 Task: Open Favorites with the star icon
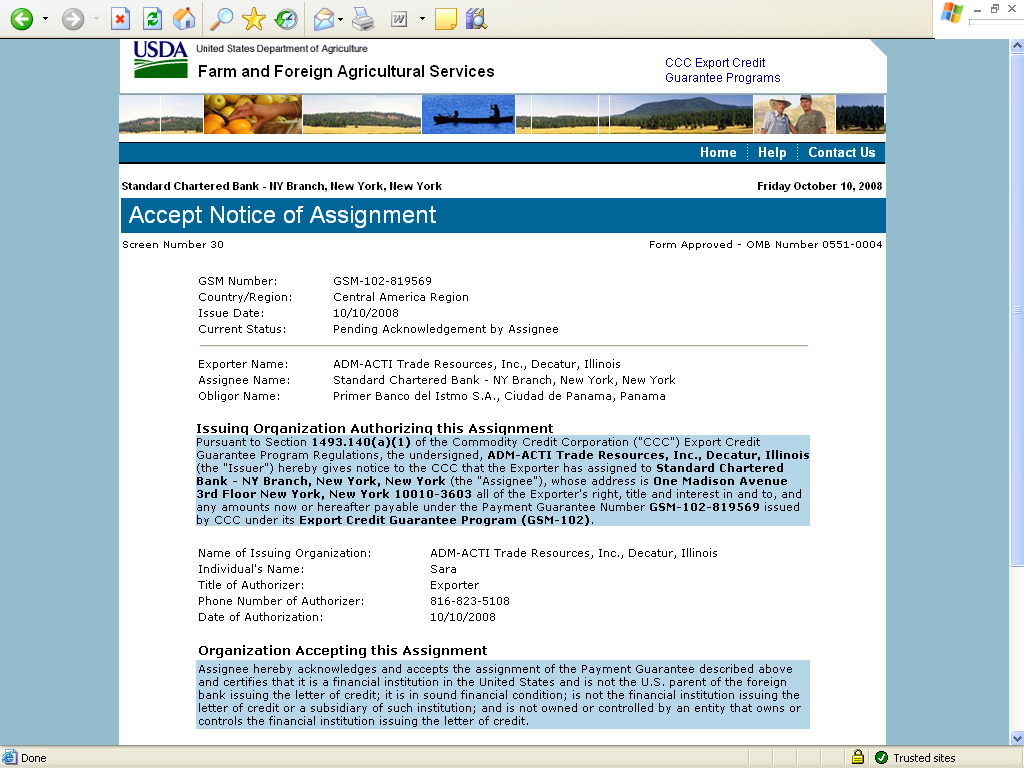click(x=253, y=19)
